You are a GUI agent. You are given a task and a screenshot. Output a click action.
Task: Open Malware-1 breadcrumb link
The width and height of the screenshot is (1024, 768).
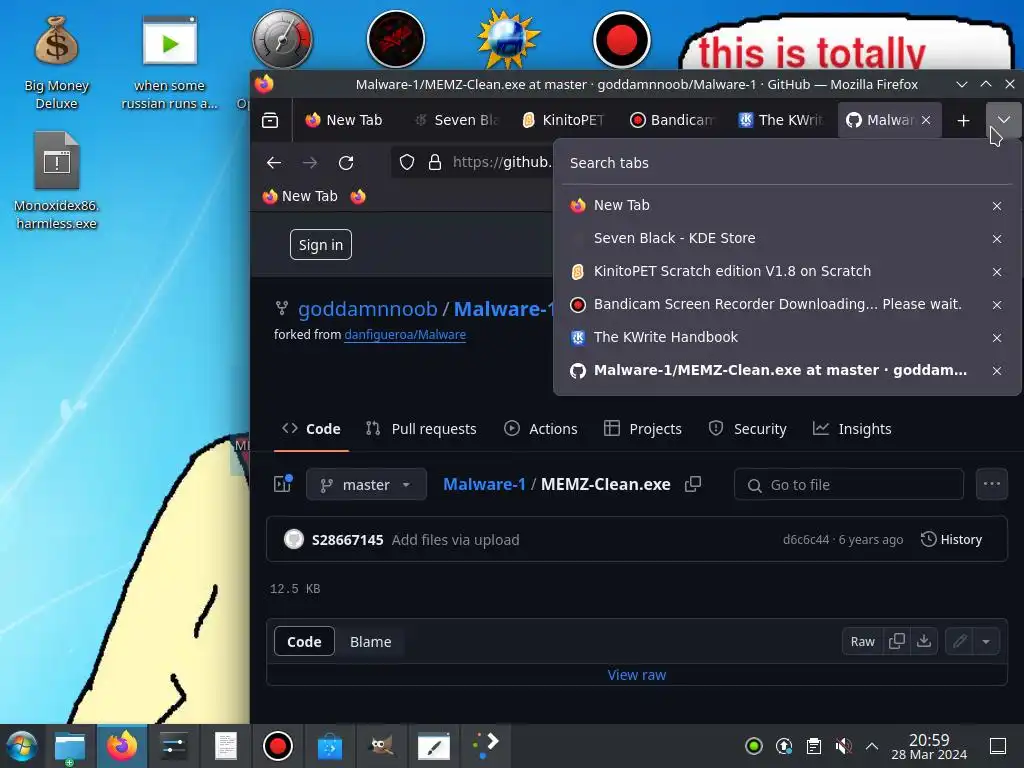click(x=484, y=485)
